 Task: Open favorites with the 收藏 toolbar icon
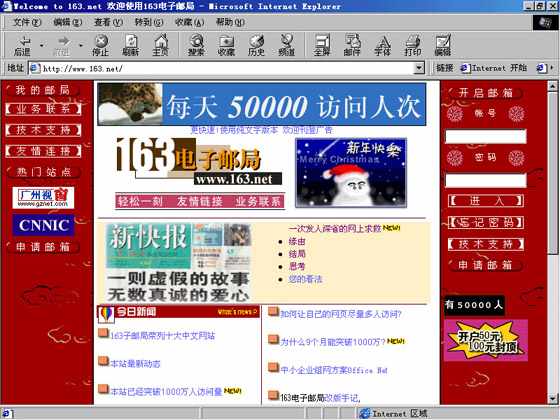226,45
